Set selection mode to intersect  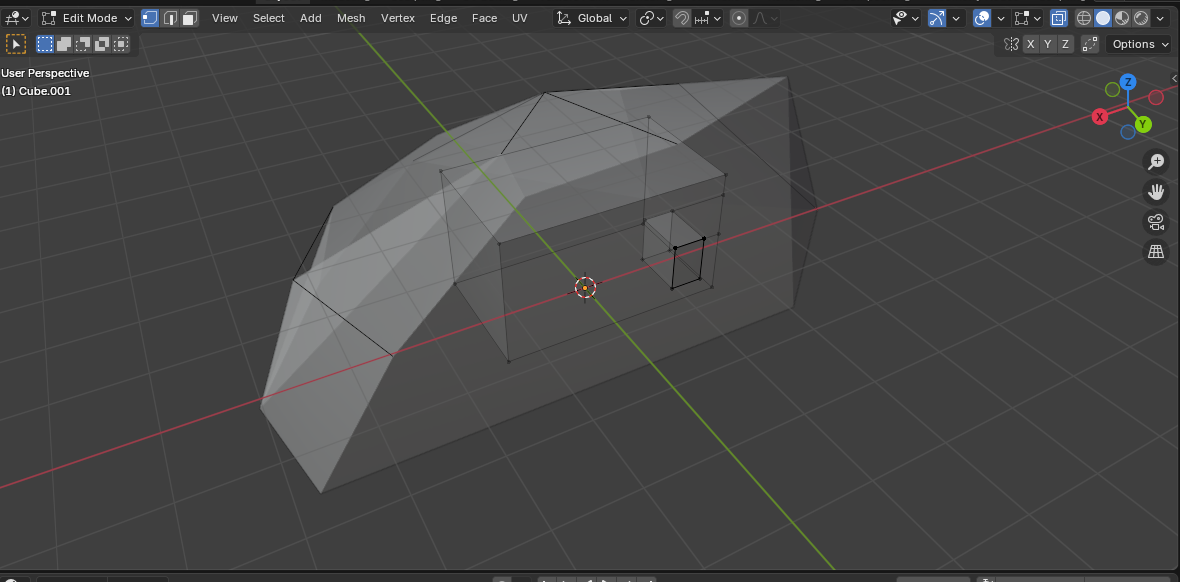120,44
